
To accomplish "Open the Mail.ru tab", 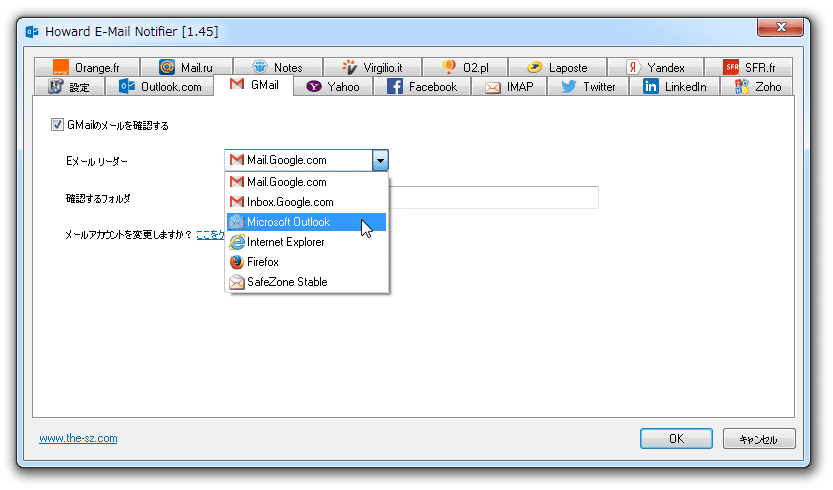I will pyautogui.click(x=186, y=67).
